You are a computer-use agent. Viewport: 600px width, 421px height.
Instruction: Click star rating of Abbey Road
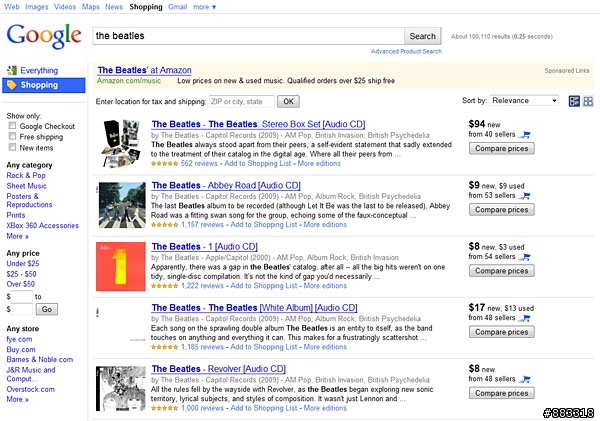tap(164, 225)
